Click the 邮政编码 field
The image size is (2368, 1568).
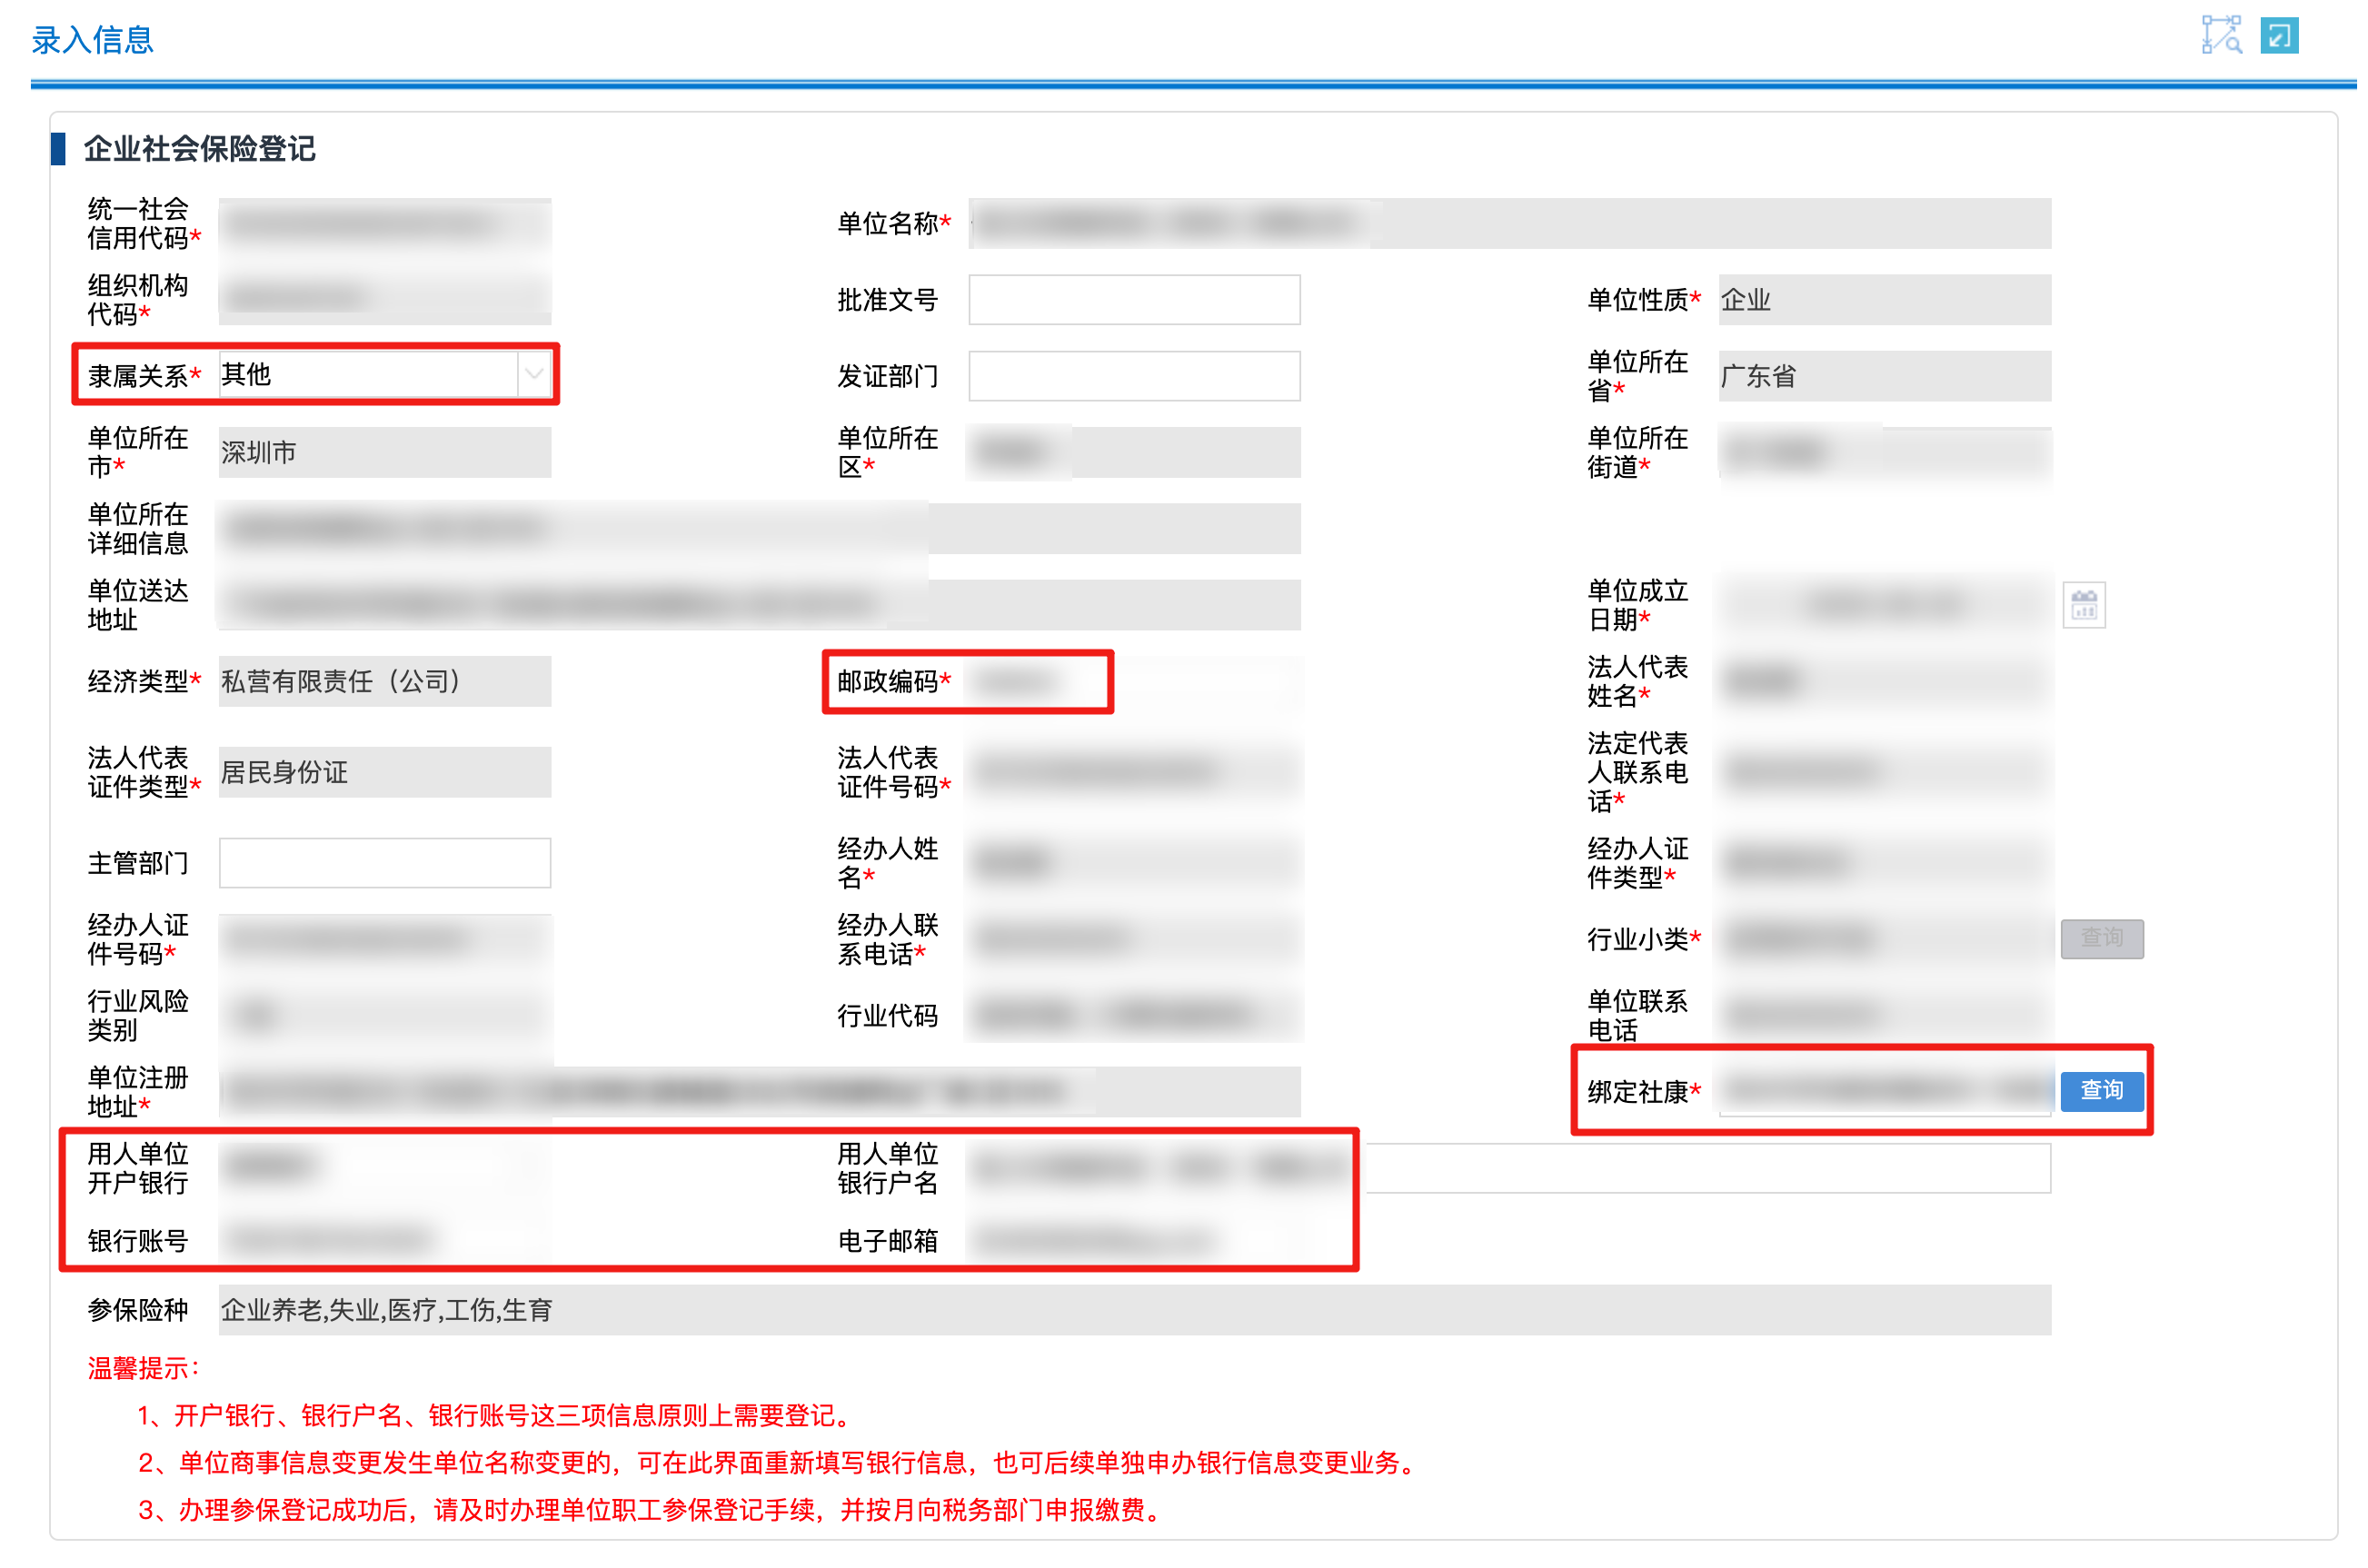coord(1134,681)
